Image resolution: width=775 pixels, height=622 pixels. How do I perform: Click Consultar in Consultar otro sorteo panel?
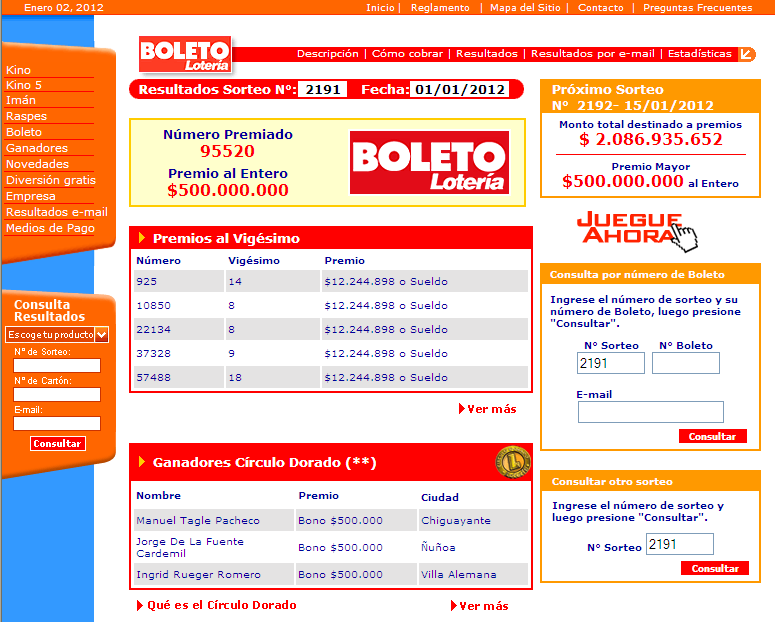click(715, 568)
